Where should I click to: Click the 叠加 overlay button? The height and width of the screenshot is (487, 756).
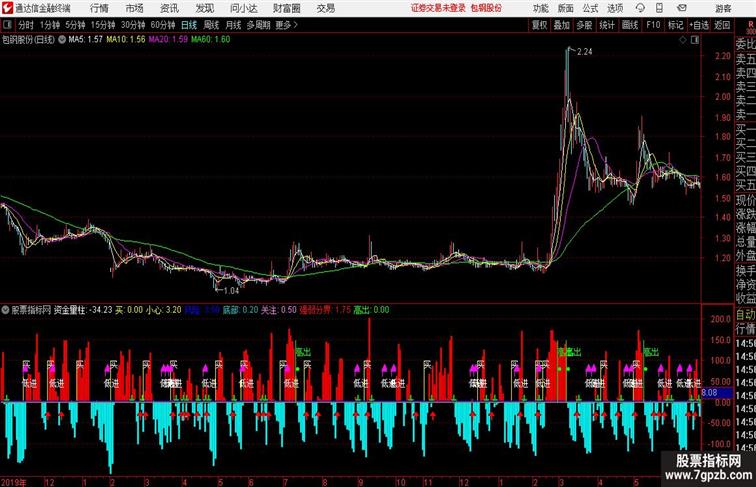562,25
